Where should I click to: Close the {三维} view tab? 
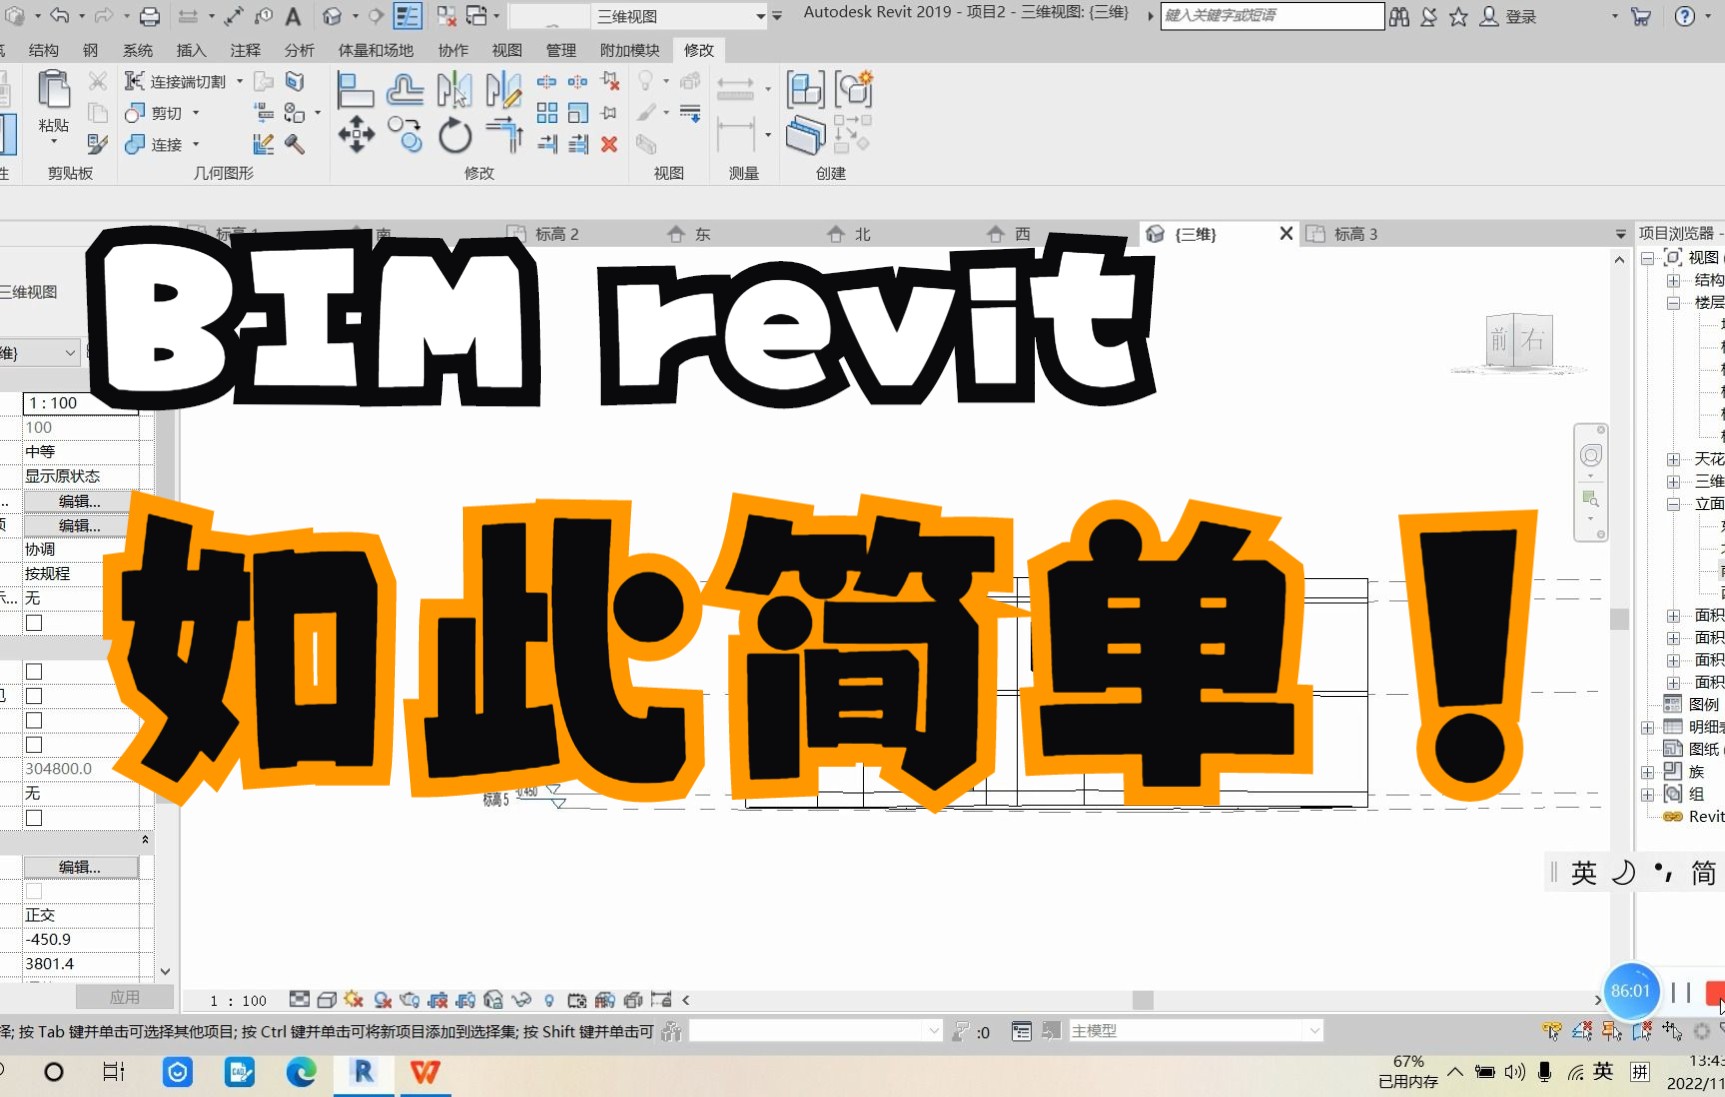click(x=1286, y=233)
